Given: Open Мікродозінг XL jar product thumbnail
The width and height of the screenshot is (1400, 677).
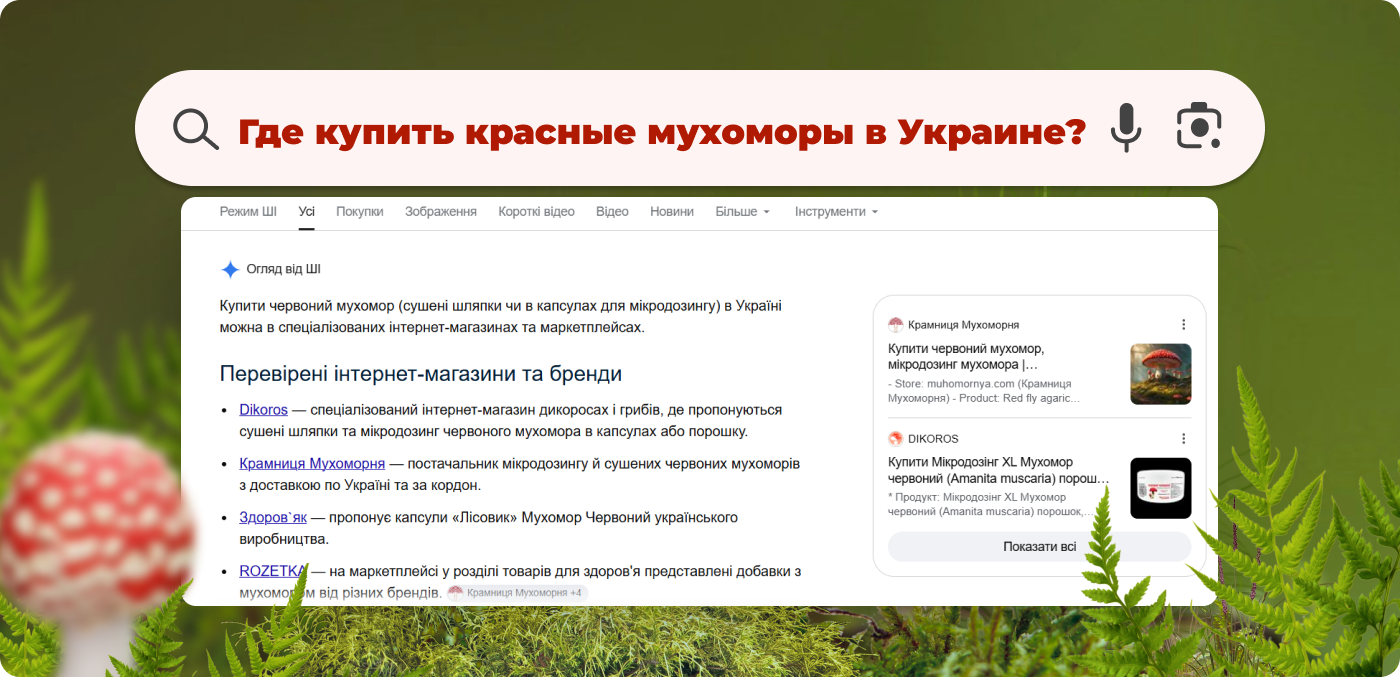Looking at the screenshot, I should tap(1160, 488).
